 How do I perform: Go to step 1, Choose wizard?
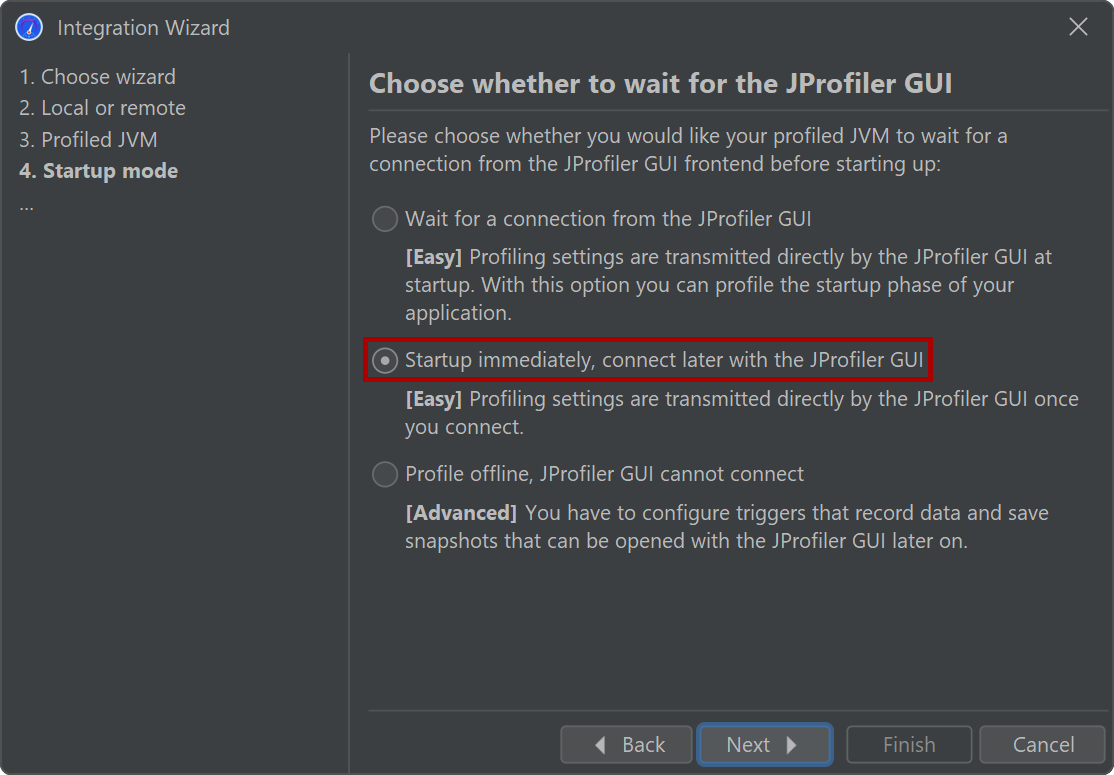97,77
